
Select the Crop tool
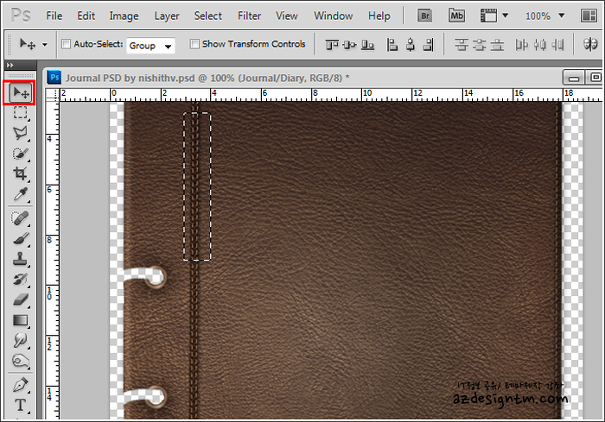[20, 174]
